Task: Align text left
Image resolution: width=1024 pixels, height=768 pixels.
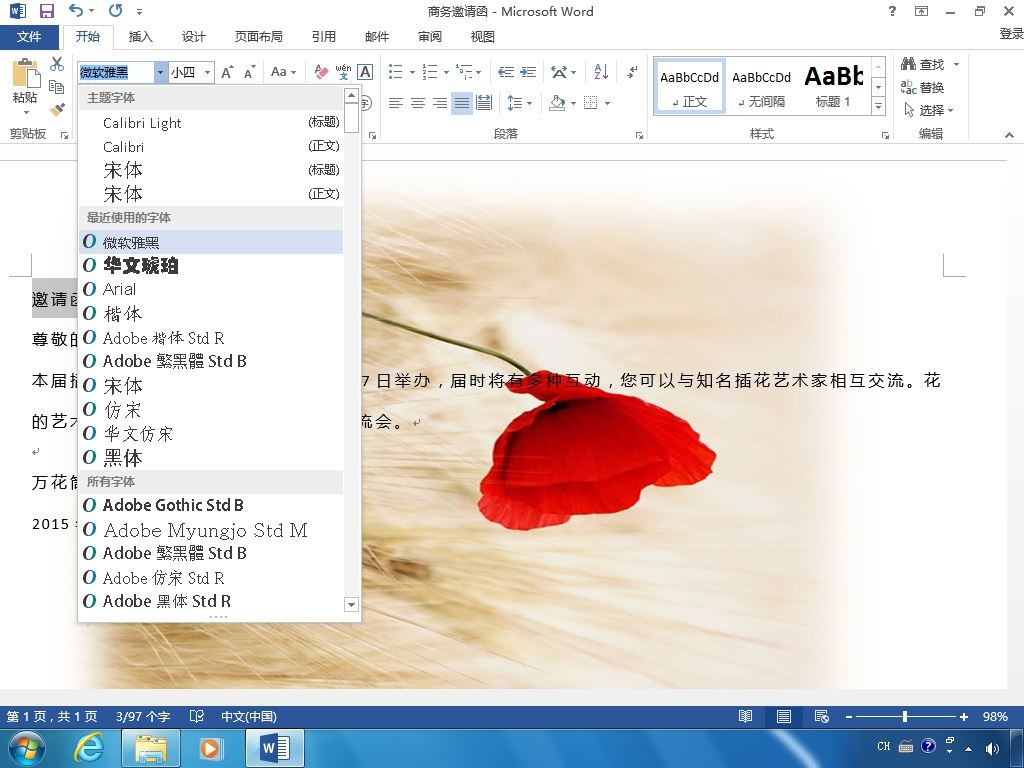Action: 395,103
